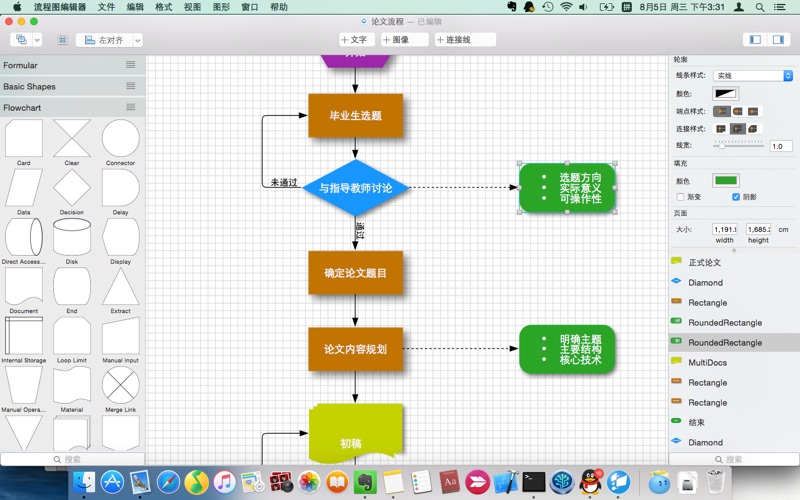Select the first 端点样式 endpoint style option
The image size is (800, 500).
pos(720,111)
